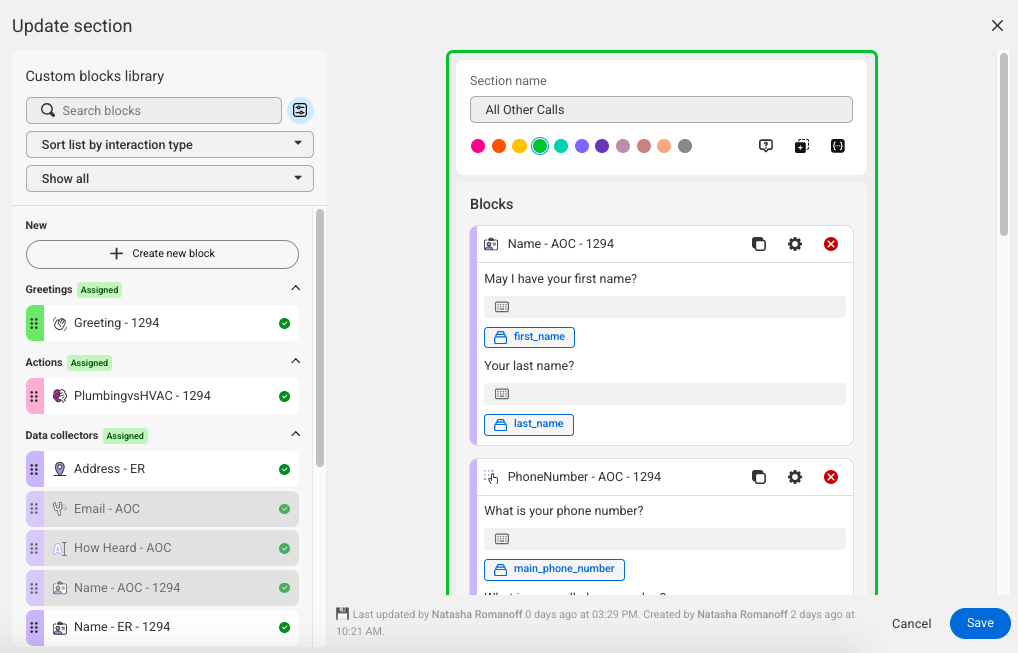This screenshot has height=653, width=1018.
Task: Click the 'May I have your first name?' text
Action: click(x=560, y=278)
